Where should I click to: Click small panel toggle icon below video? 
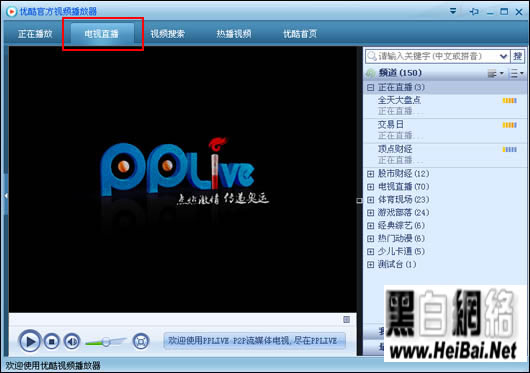346,319
